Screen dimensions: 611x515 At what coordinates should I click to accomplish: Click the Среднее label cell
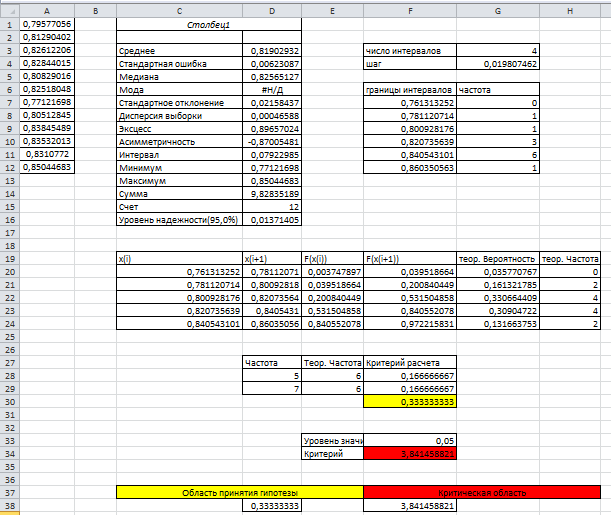(179, 51)
